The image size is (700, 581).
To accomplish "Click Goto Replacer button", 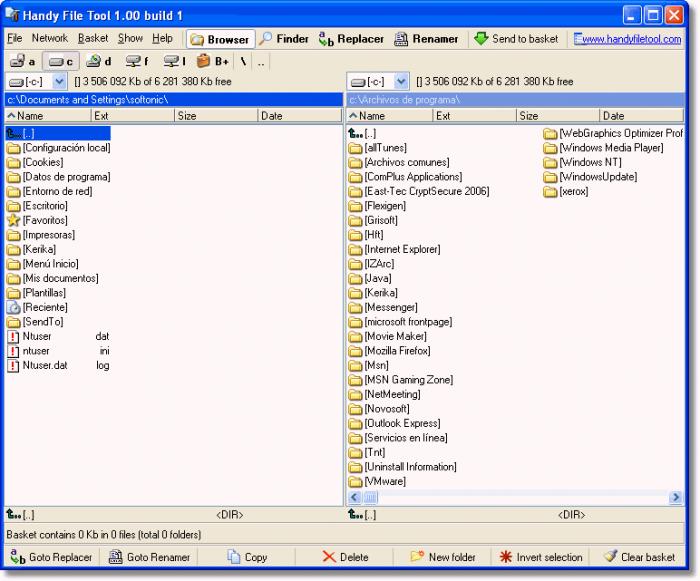I will click(x=51, y=557).
